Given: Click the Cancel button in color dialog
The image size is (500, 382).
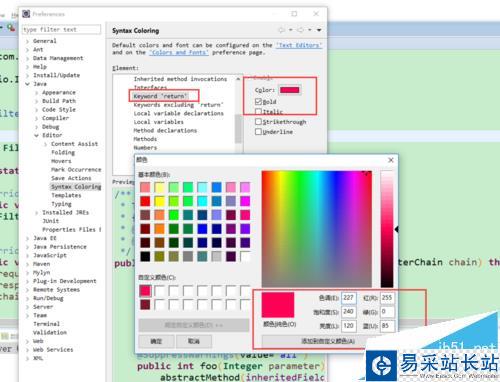Looking at the screenshot, I should [x=193, y=341].
